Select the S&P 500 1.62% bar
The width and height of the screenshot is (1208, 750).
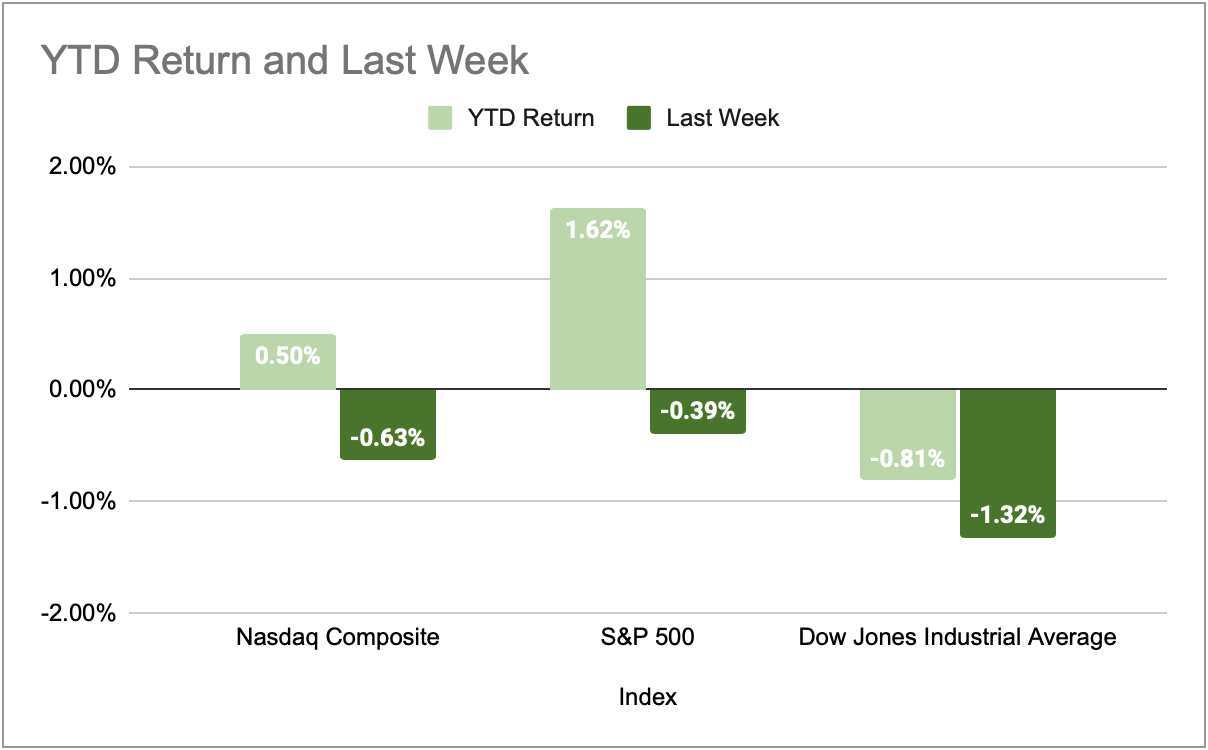tap(598, 299)
